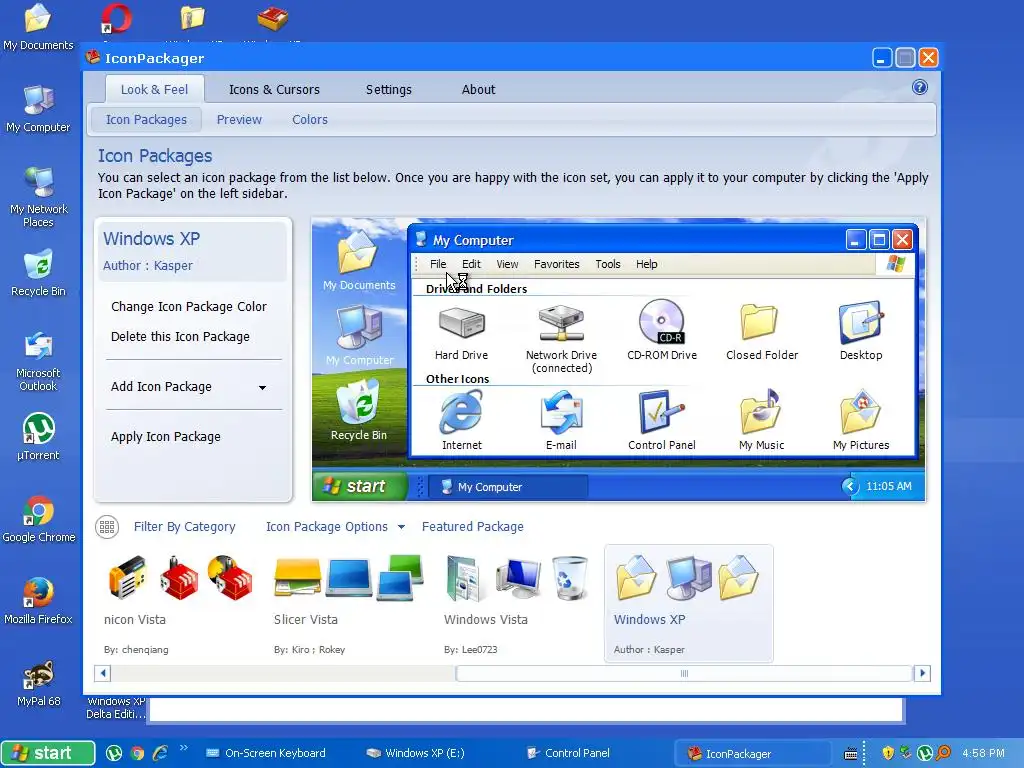1024x768 pixels.
Task: Open the About tab
Action: tap(478, 89)
